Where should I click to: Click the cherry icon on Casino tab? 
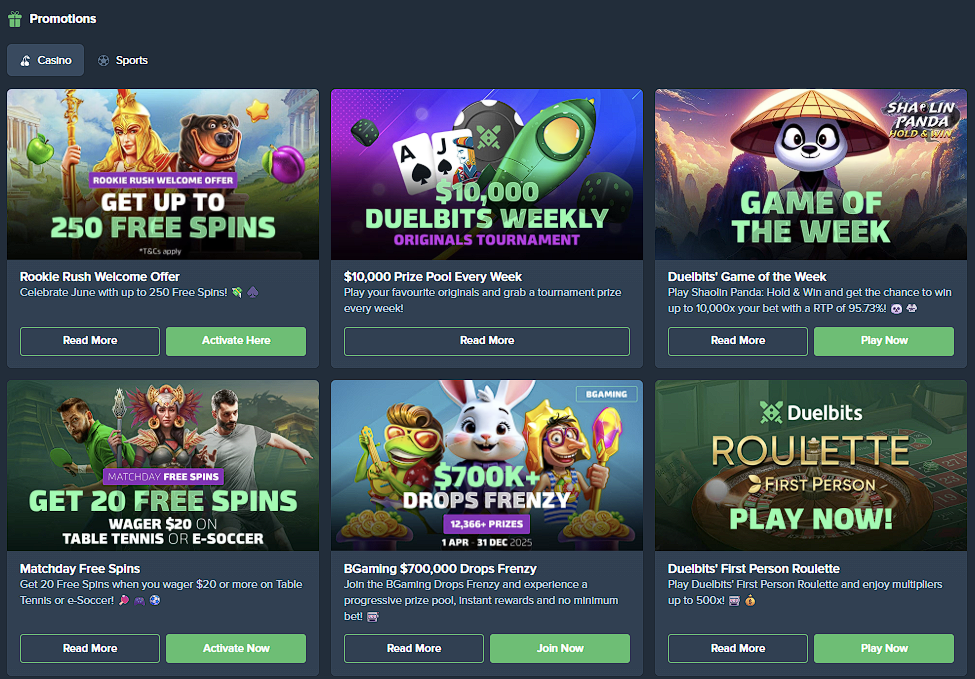point(25,60)
